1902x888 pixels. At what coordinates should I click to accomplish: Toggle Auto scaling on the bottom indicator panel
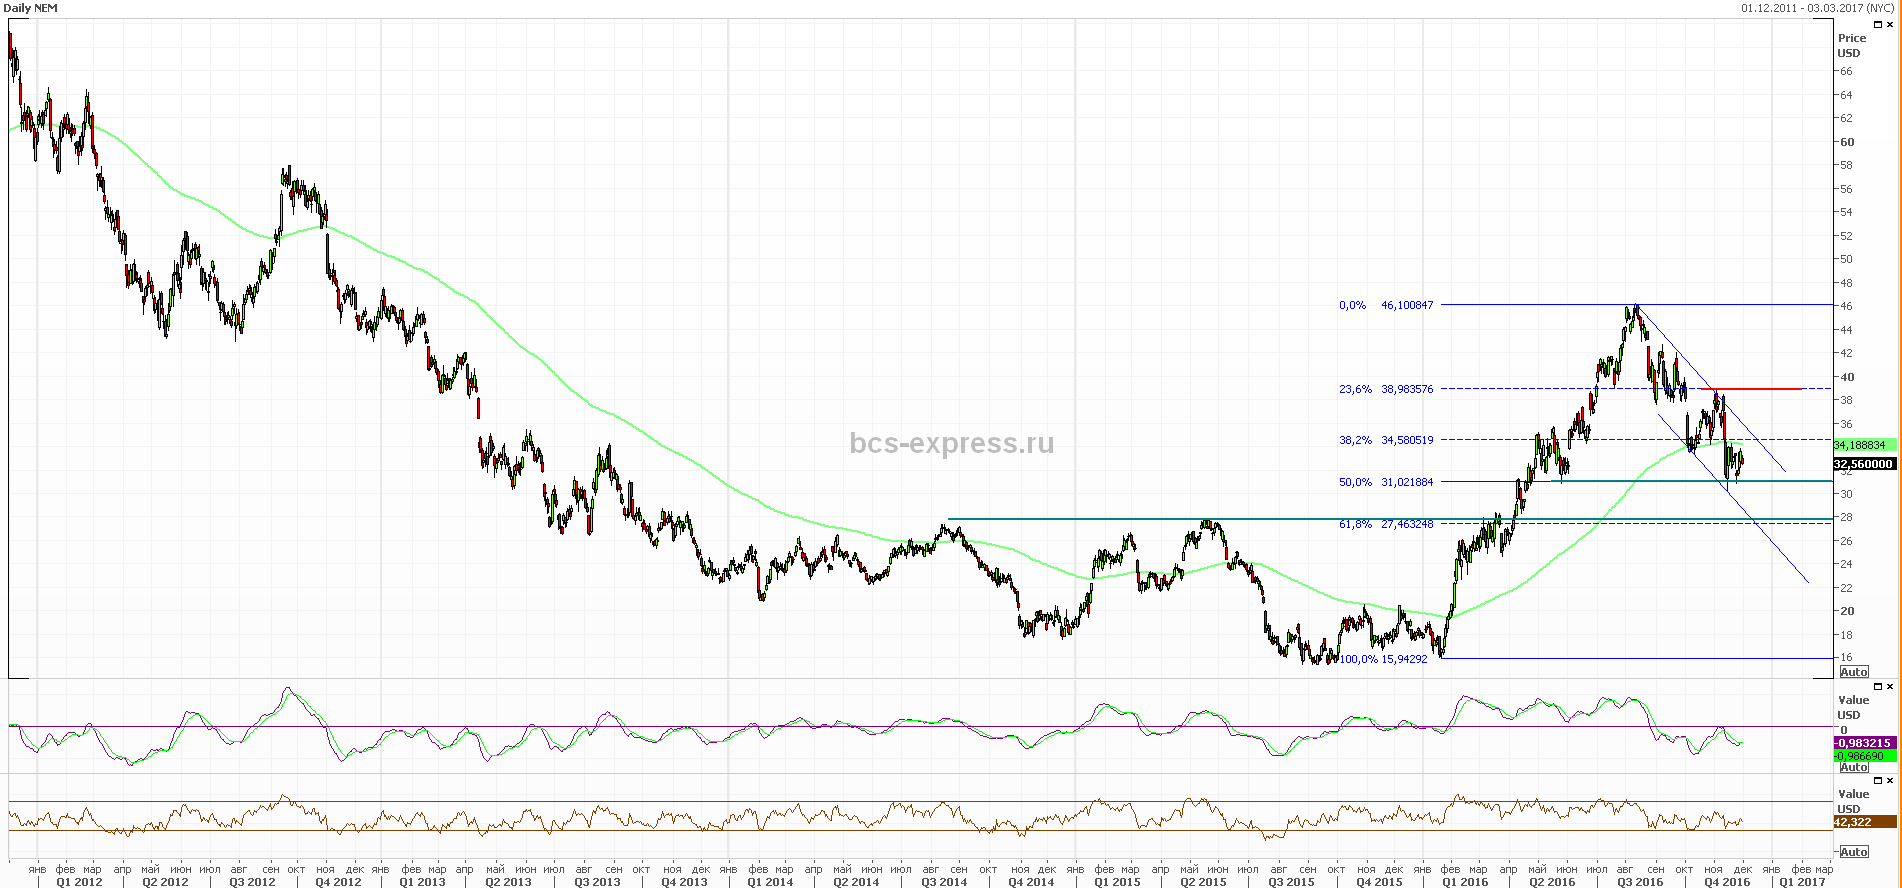(1853, 852)
